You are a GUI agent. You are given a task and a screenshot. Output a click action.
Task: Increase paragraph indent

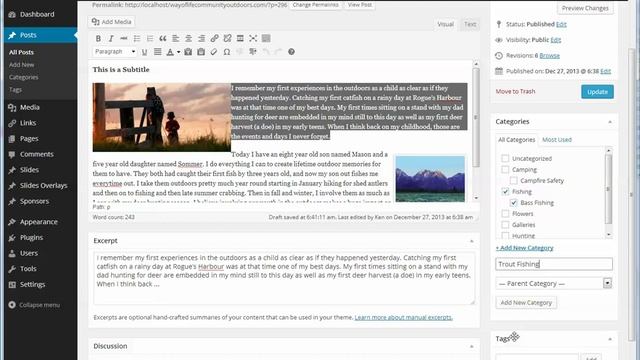[x=253, y=52]
